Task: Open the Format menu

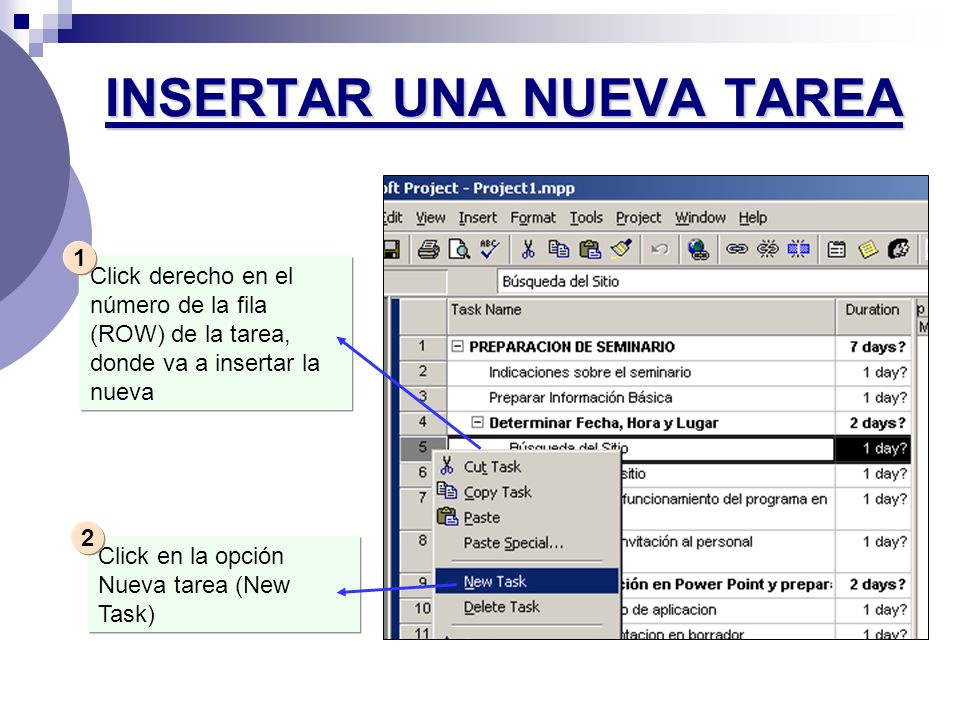Action: point(533,218)
